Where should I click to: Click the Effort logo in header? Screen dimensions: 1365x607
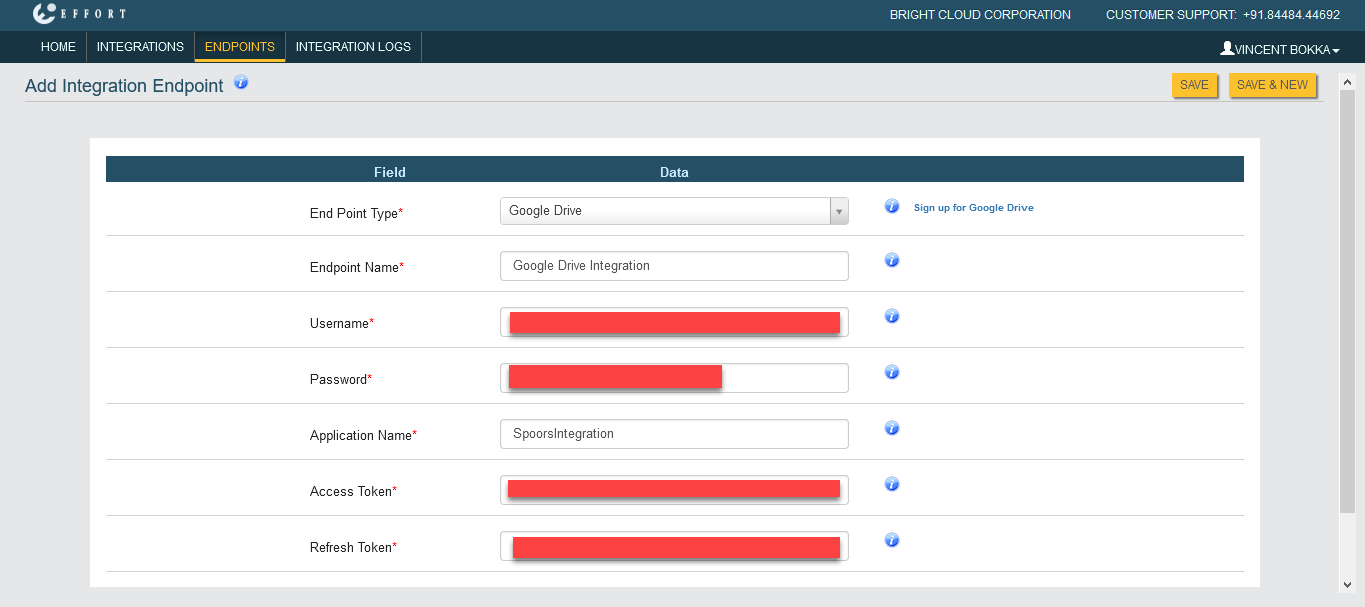79,14
